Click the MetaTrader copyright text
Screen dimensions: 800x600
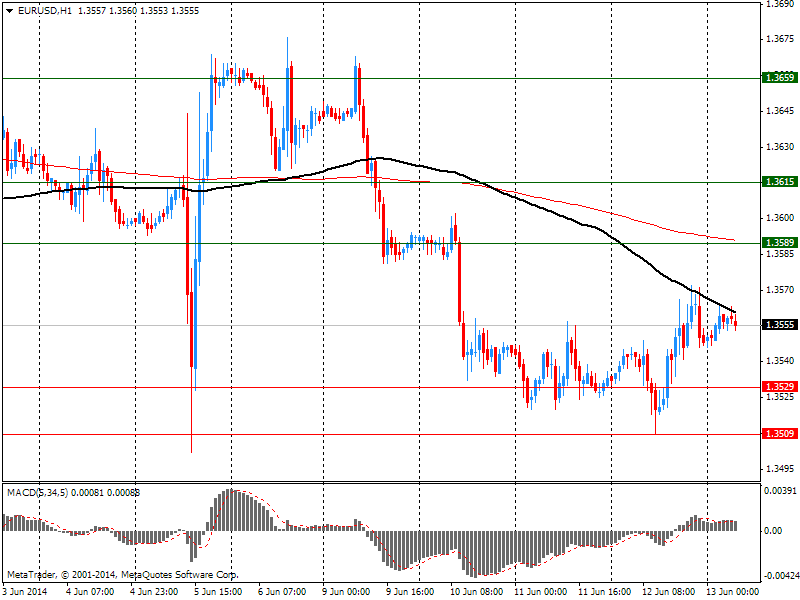pyautogui.click(x=122, y=574)
